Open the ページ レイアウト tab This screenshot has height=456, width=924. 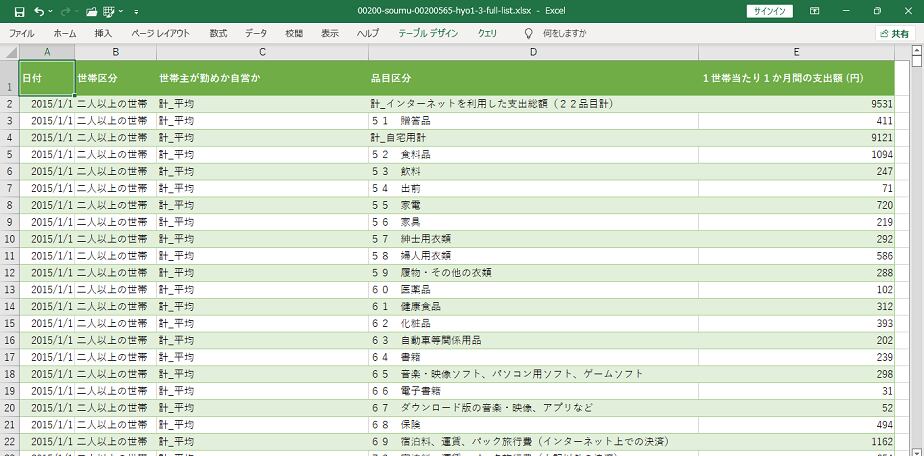(160, 34)
